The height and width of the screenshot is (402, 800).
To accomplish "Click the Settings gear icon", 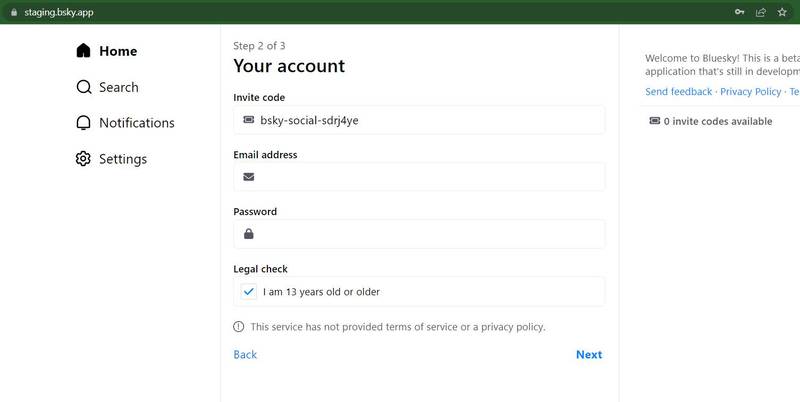I will pyautogui.click(x=83, y=159).
